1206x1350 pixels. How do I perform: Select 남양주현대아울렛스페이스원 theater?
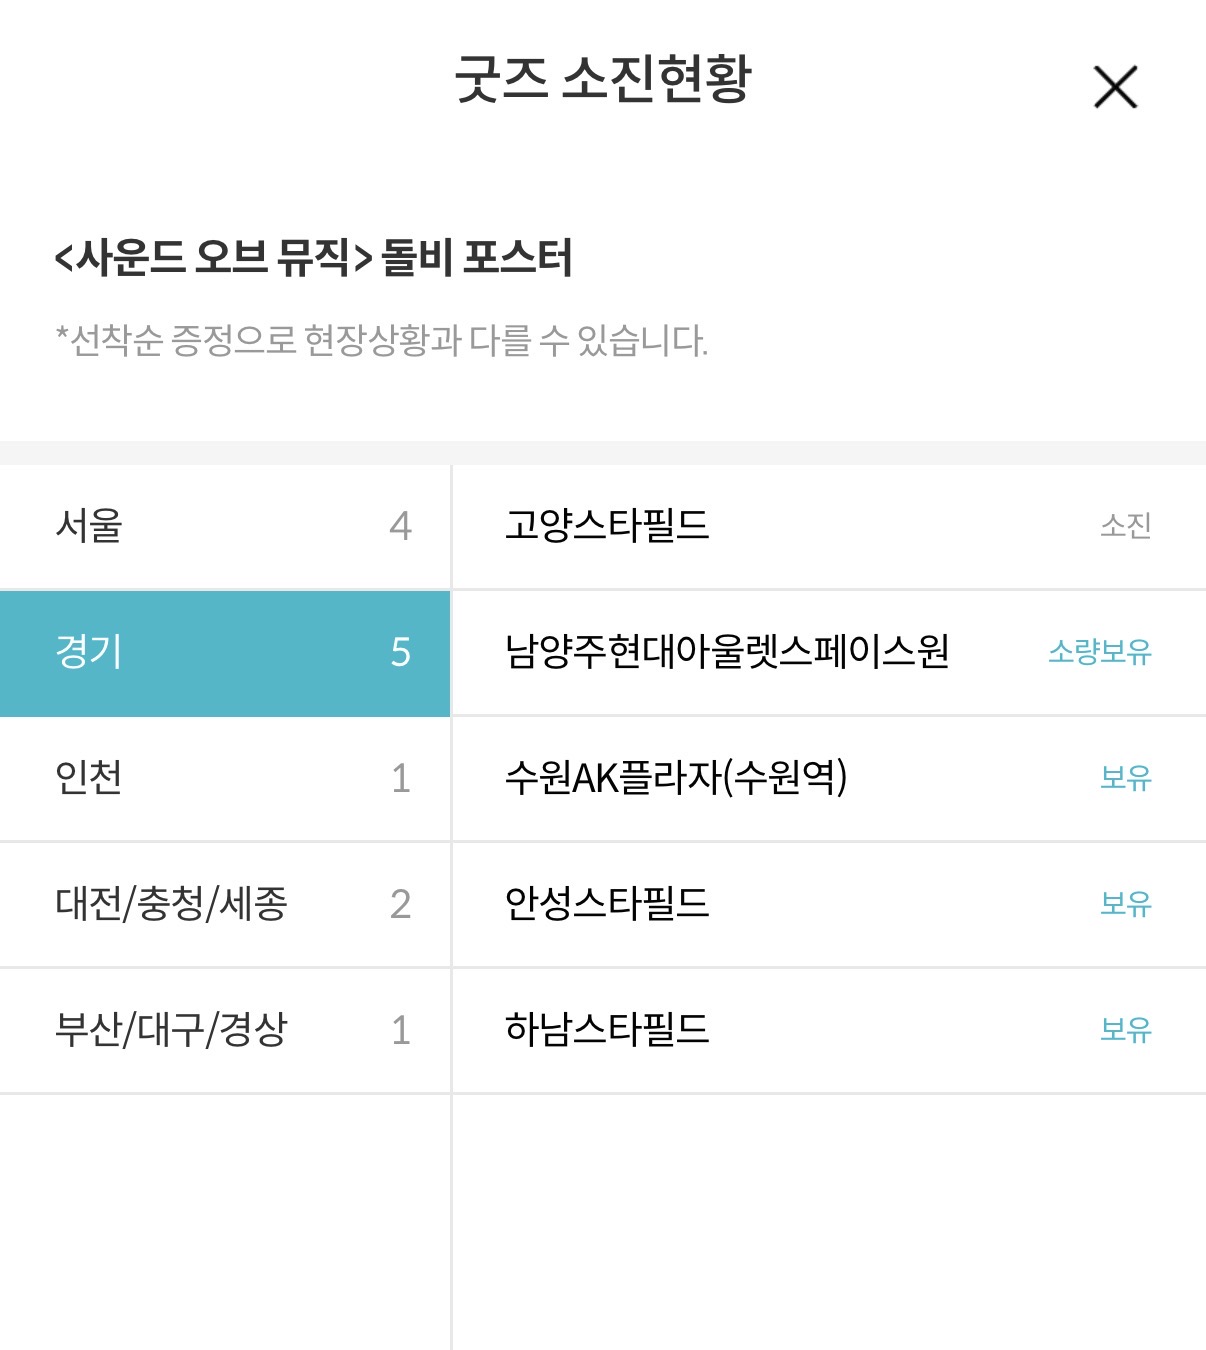(x=829, y=653)
